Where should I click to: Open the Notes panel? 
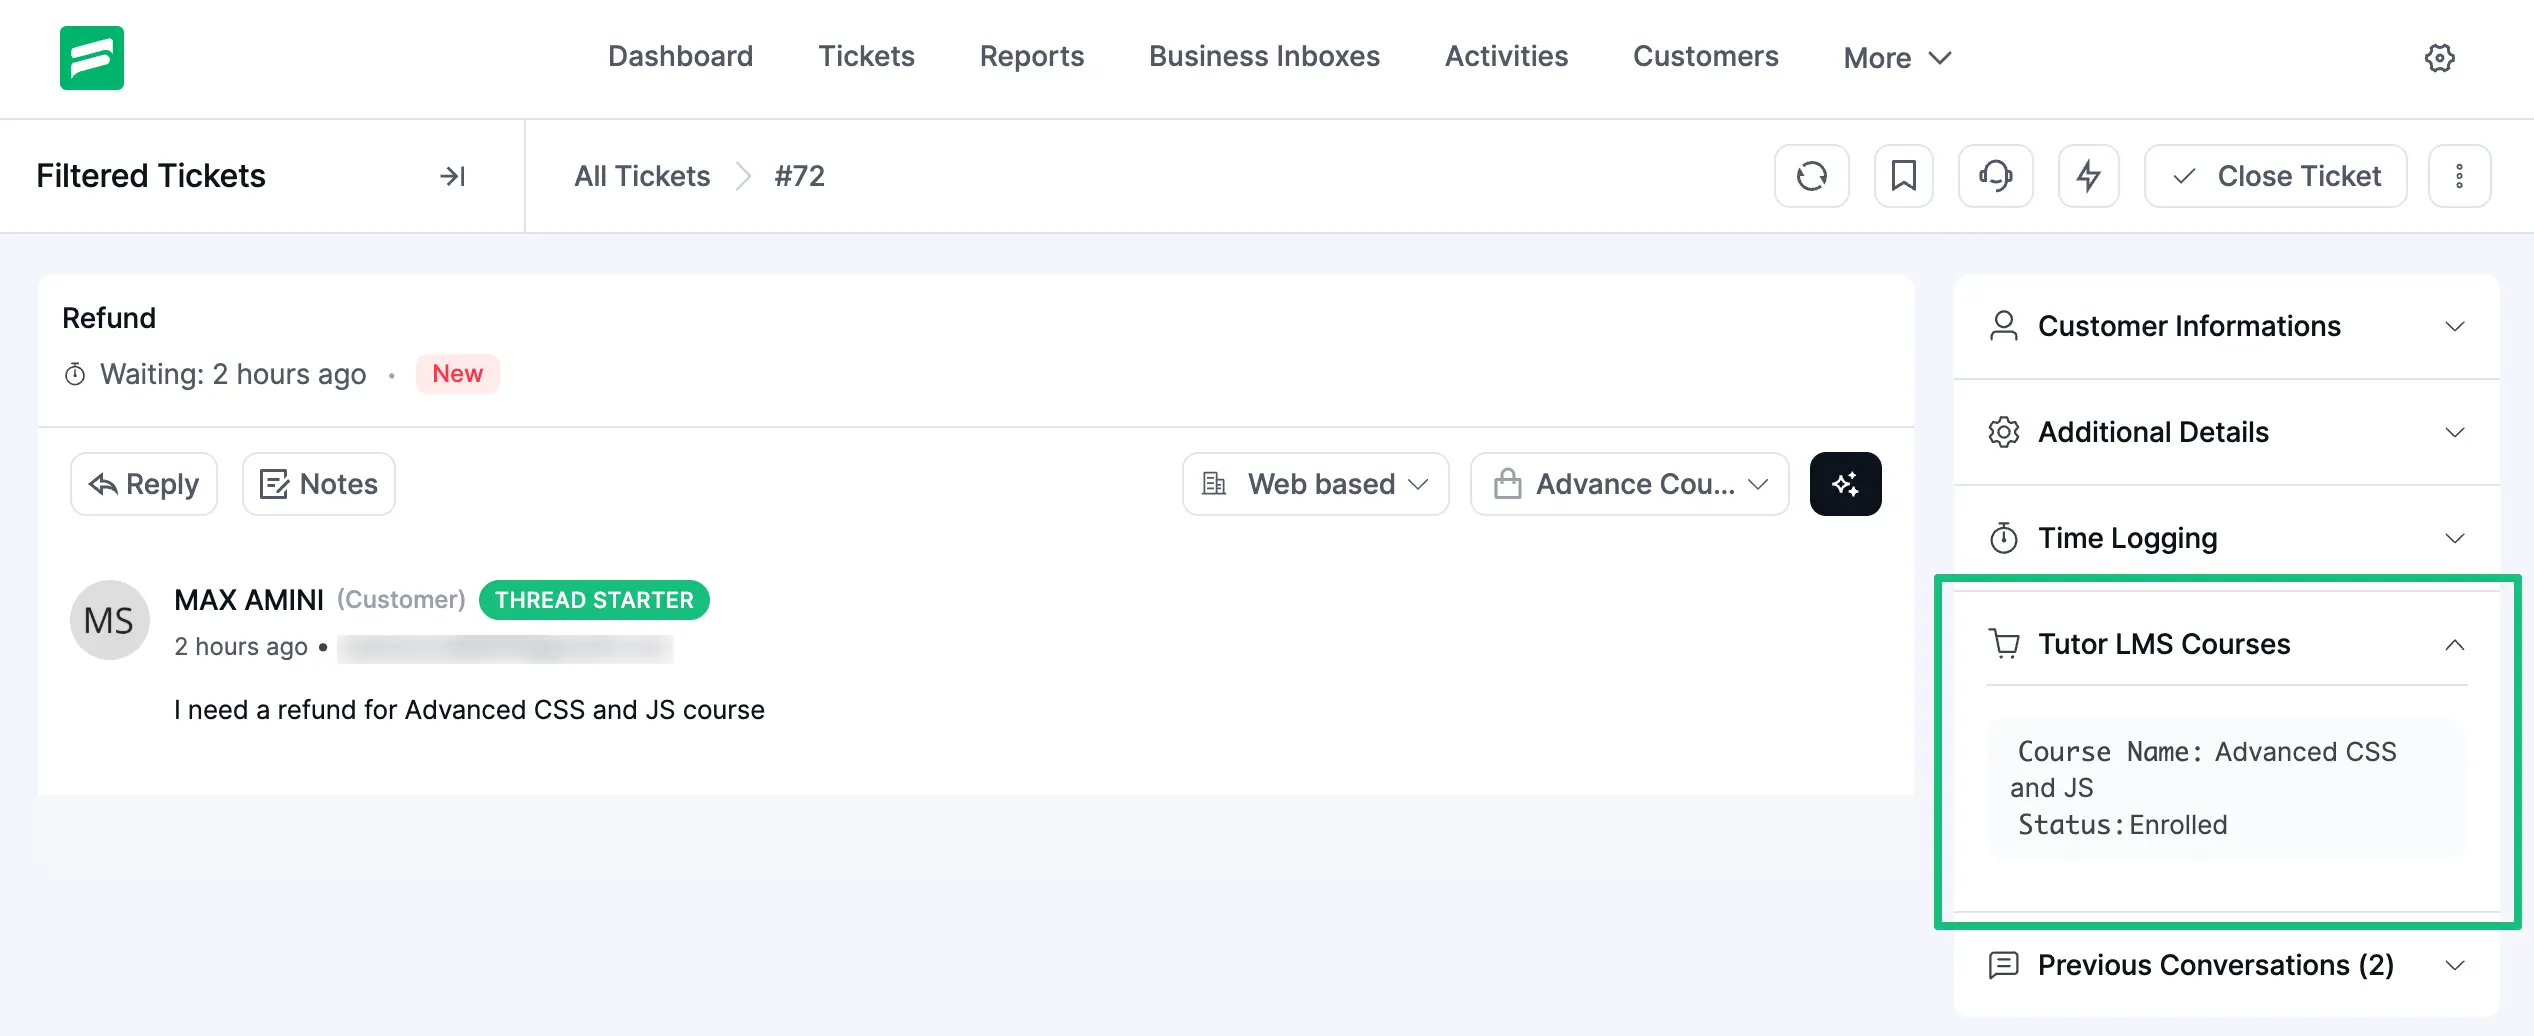[x=318, y=483]
